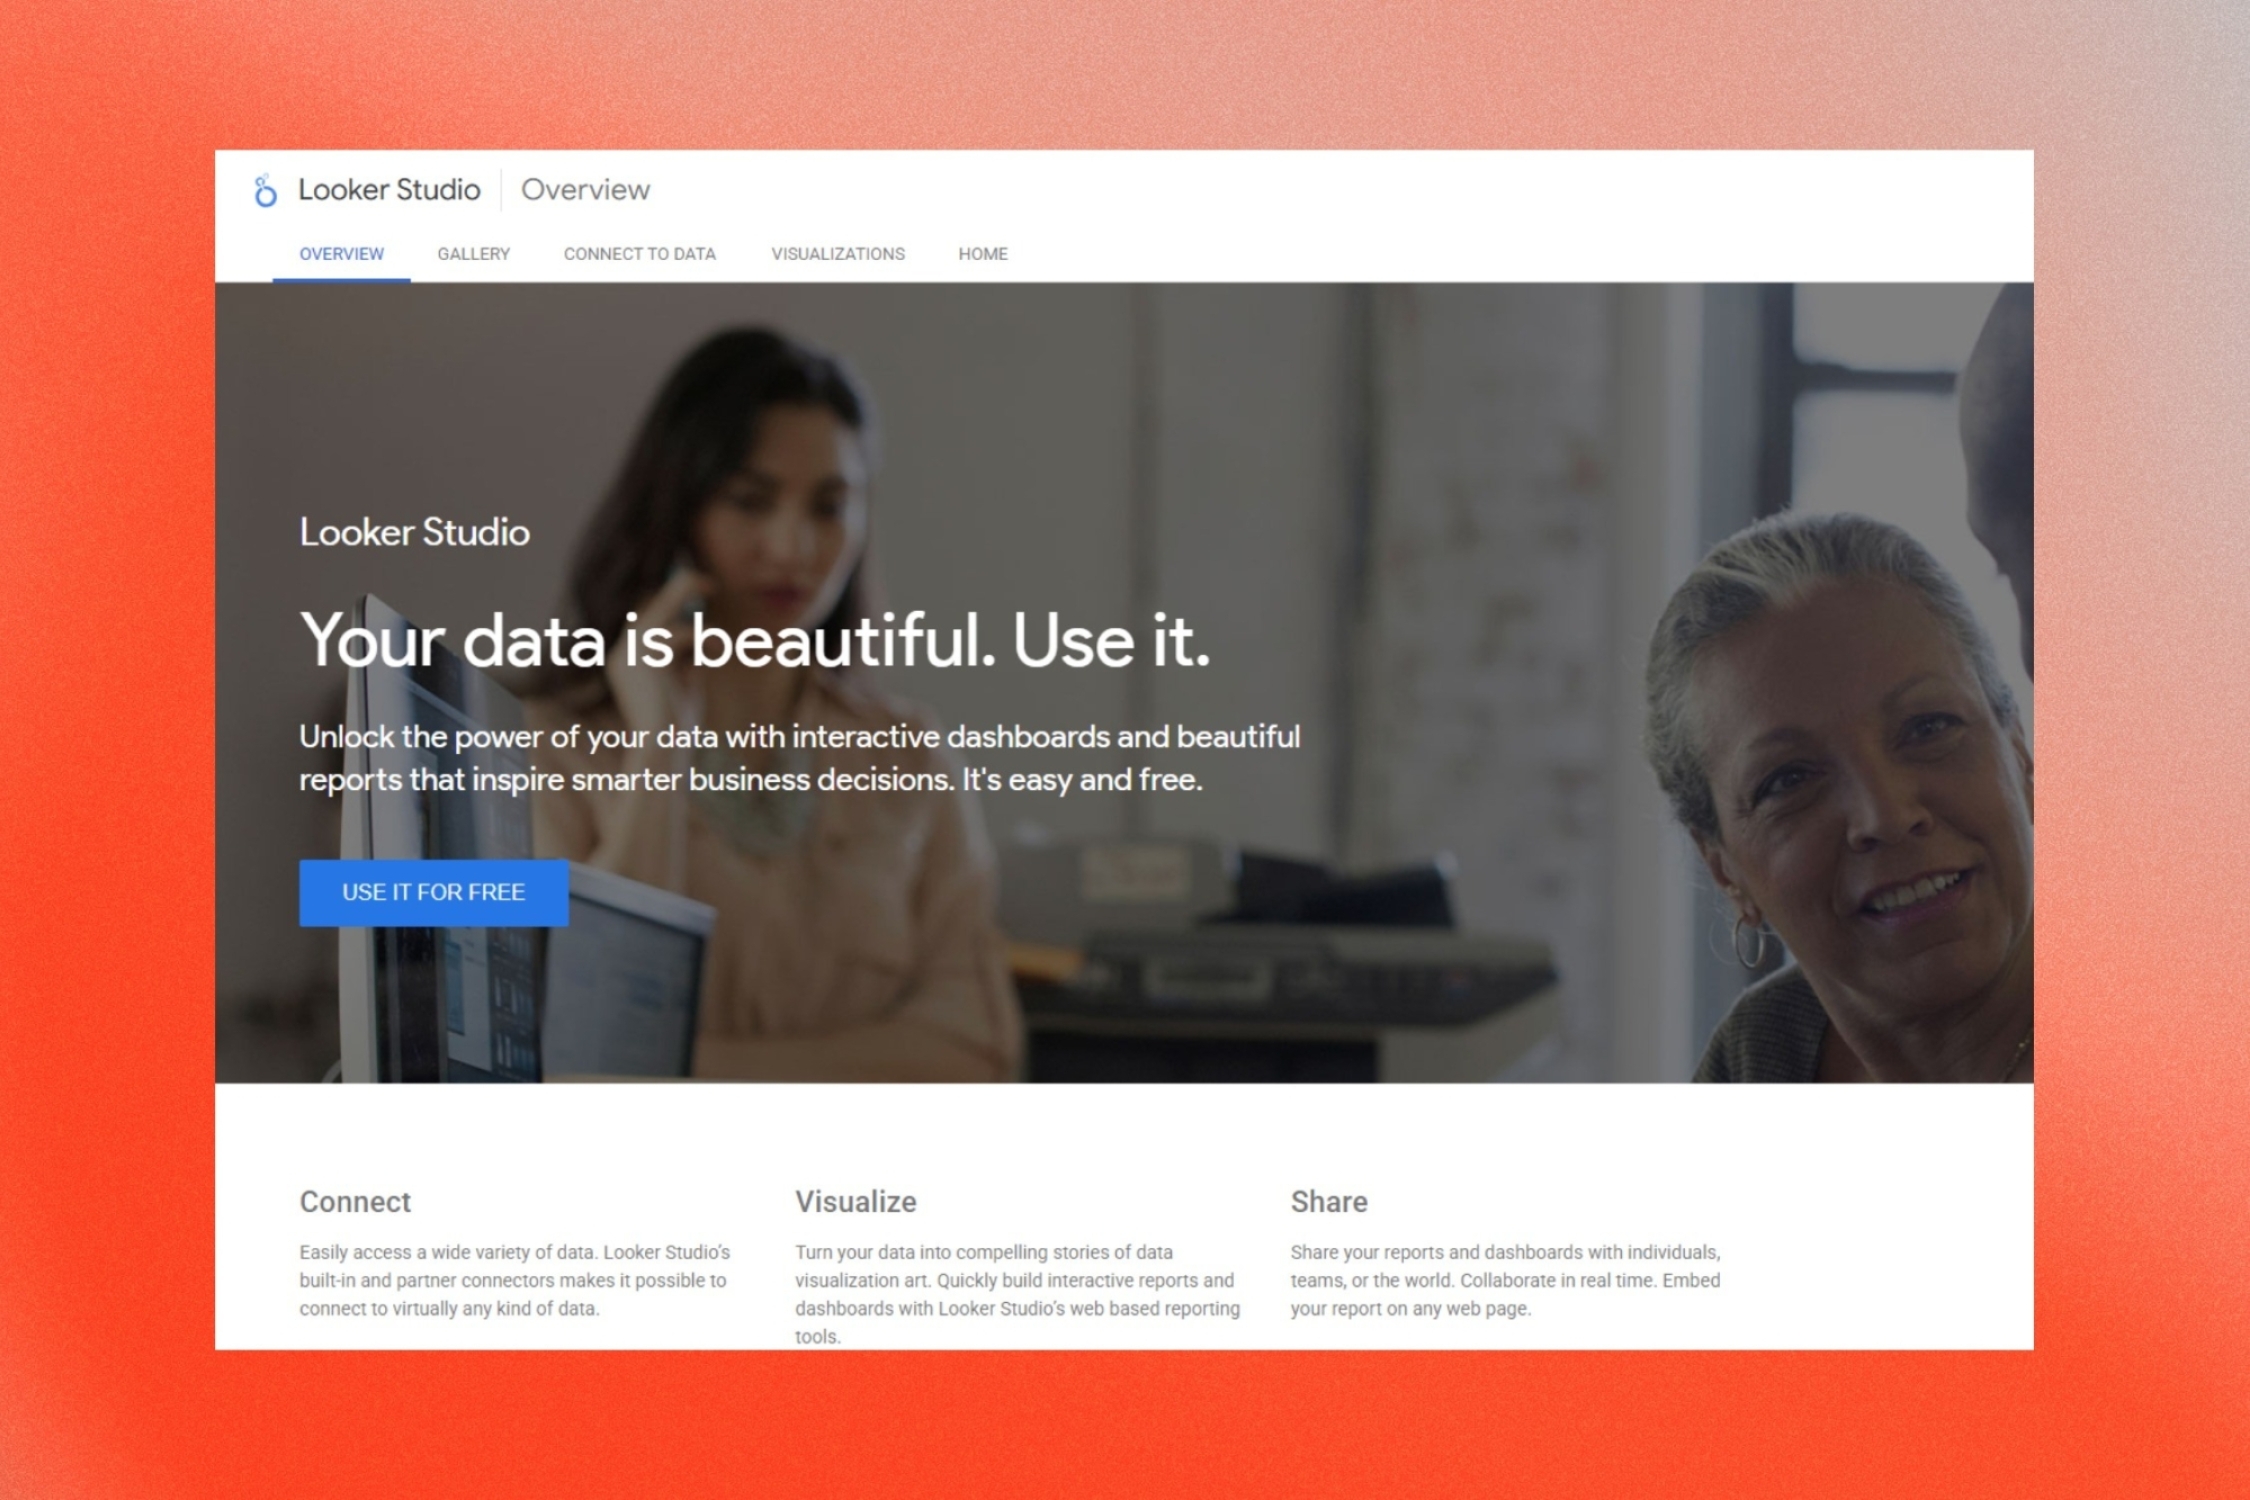Image resolution: width=2250 pixels, height=1500 pixels.
Task: Click the Share section heading
Action: coord(1329,1201)
